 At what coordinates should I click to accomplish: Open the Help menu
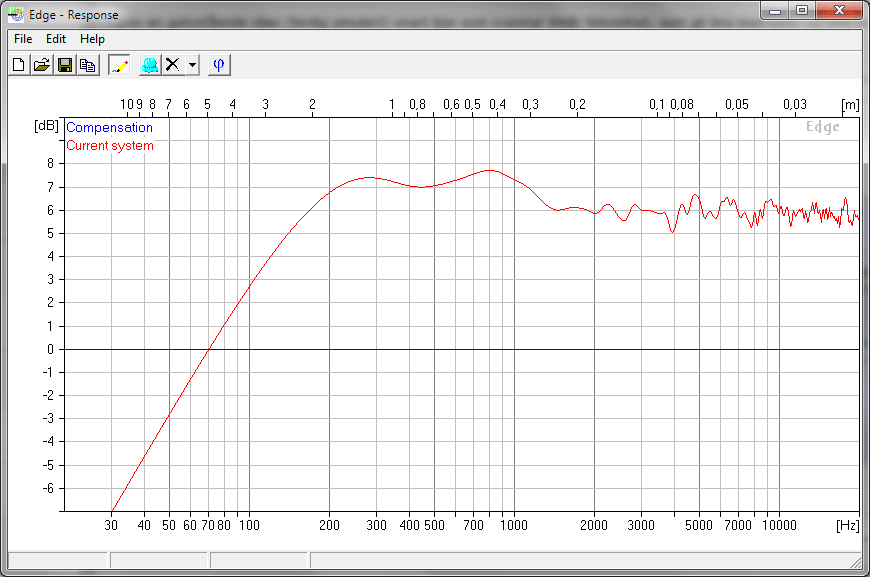(x=92, y=39)
